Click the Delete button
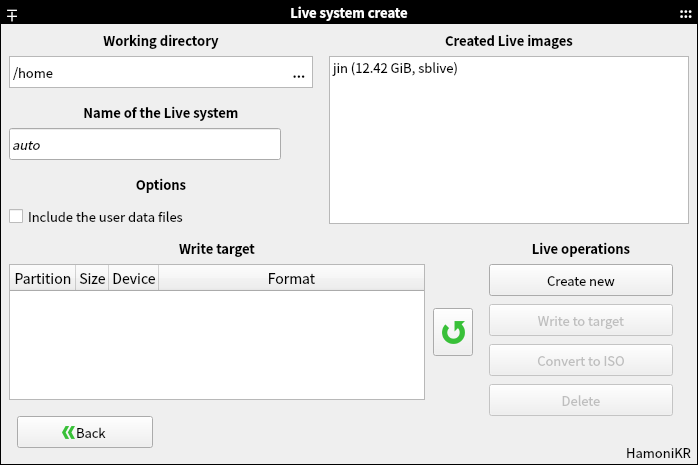 580,401
